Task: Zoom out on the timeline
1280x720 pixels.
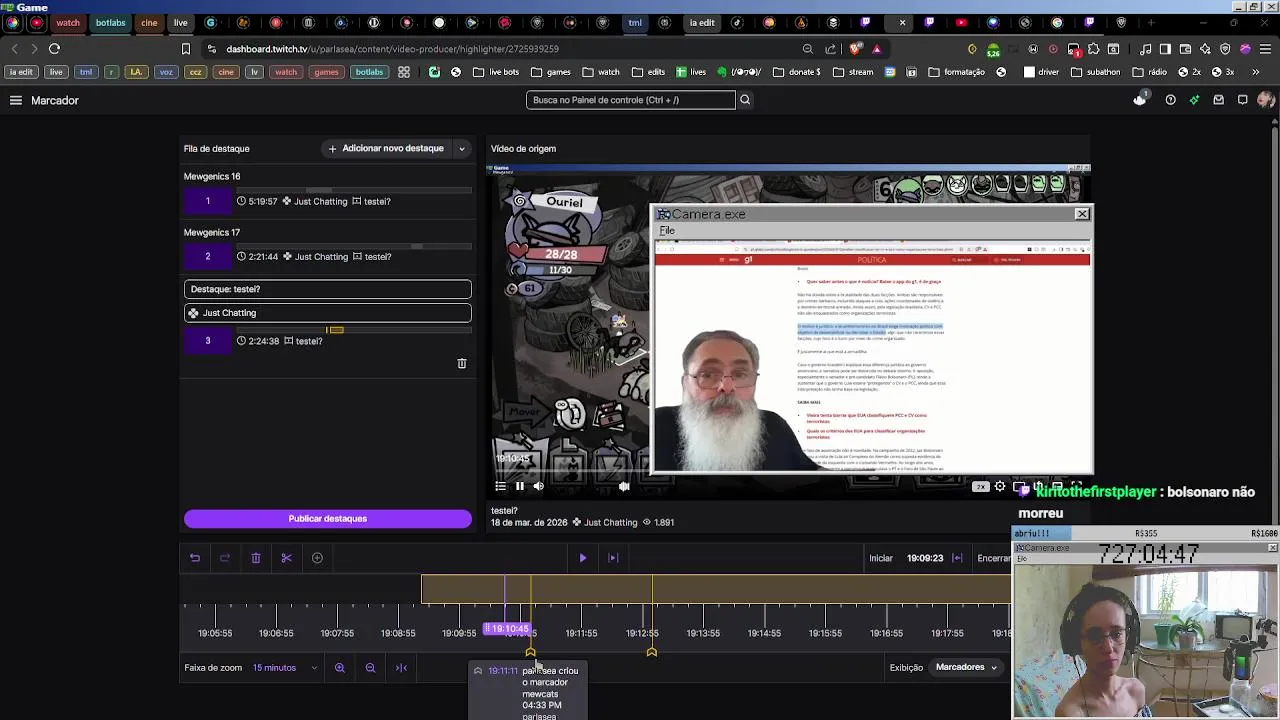Action: tap(370, 668)
